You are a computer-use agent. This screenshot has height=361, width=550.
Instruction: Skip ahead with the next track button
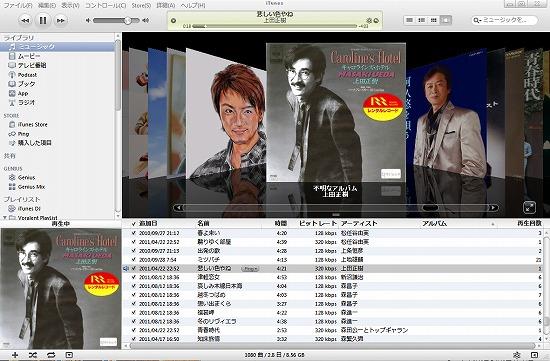pos(60,20)
